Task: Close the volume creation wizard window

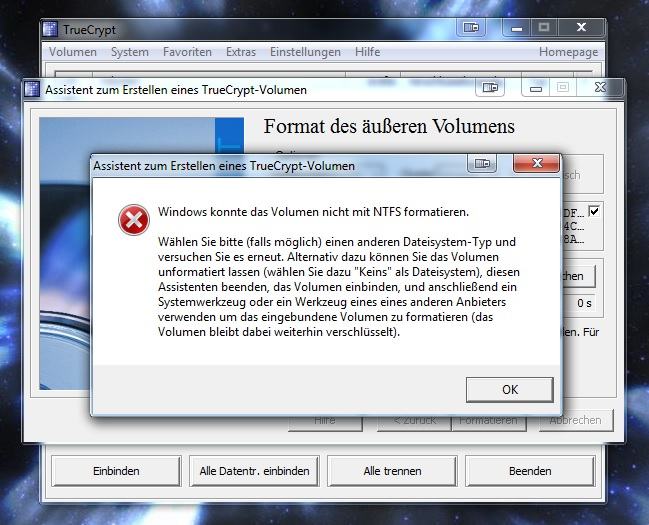Action: click(x=600, y=87)
